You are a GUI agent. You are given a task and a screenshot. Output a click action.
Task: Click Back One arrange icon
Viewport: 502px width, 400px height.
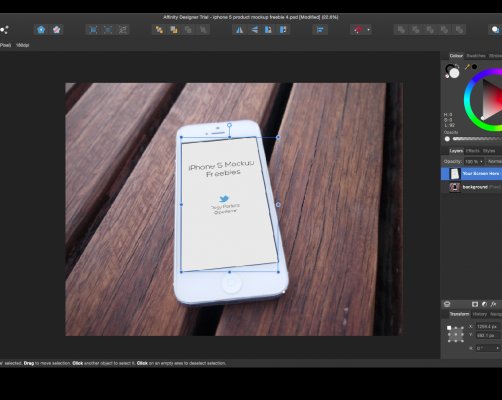point(174,30)
